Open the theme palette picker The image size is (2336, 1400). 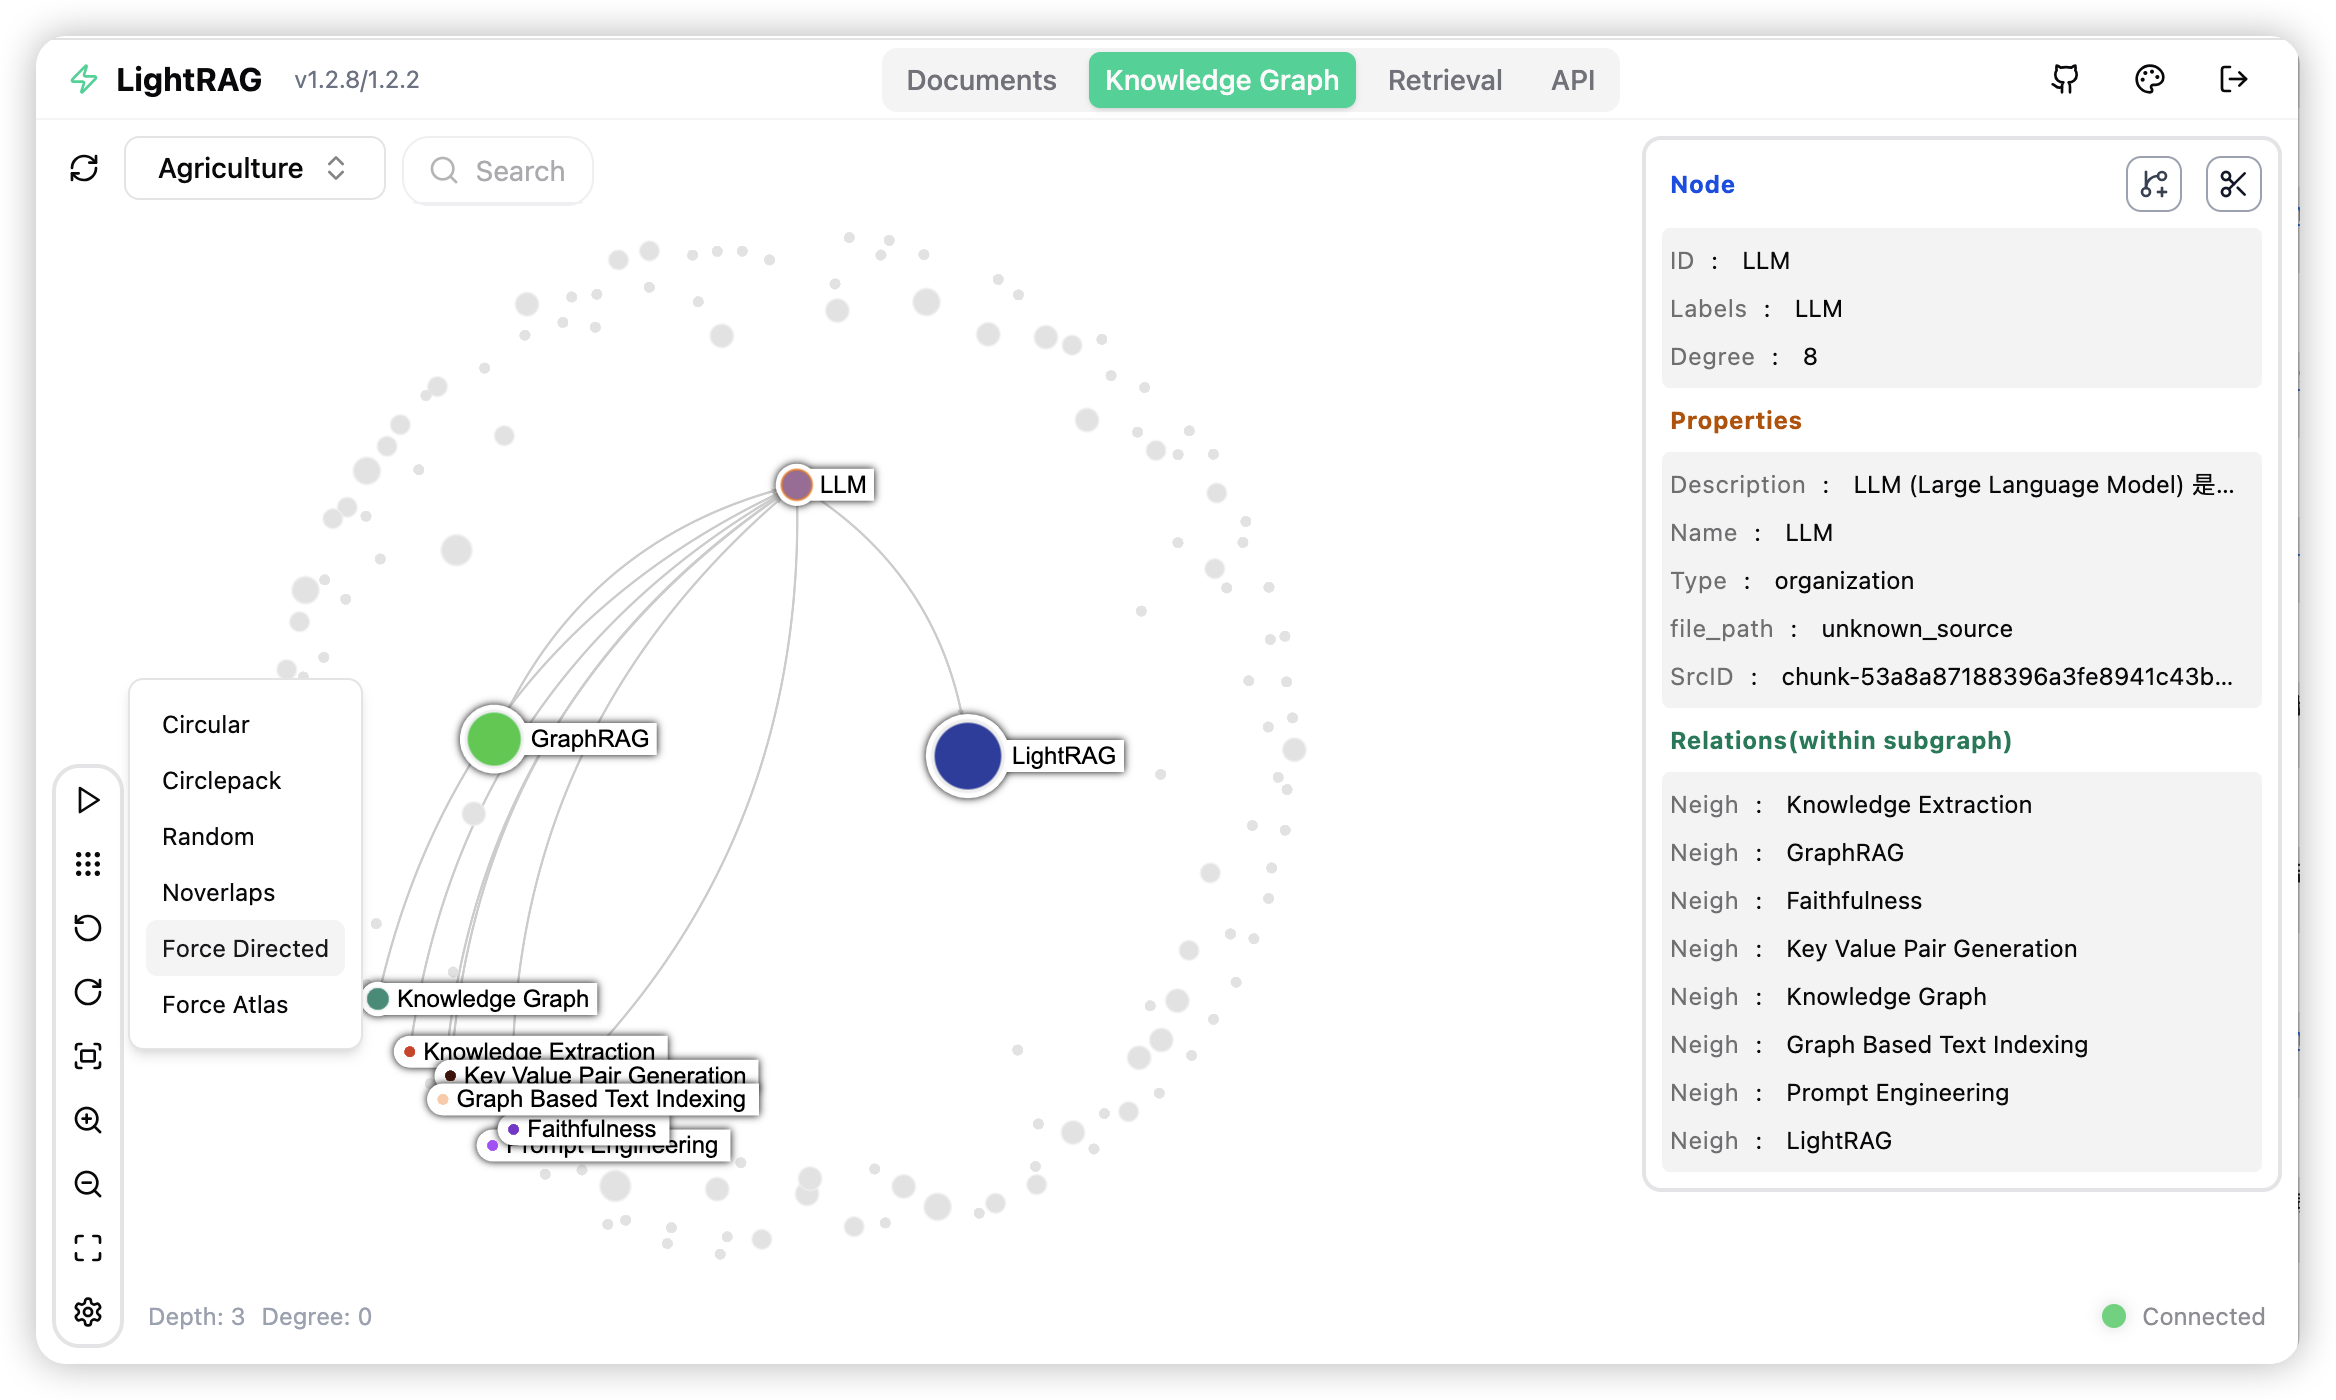point(2149,79)
